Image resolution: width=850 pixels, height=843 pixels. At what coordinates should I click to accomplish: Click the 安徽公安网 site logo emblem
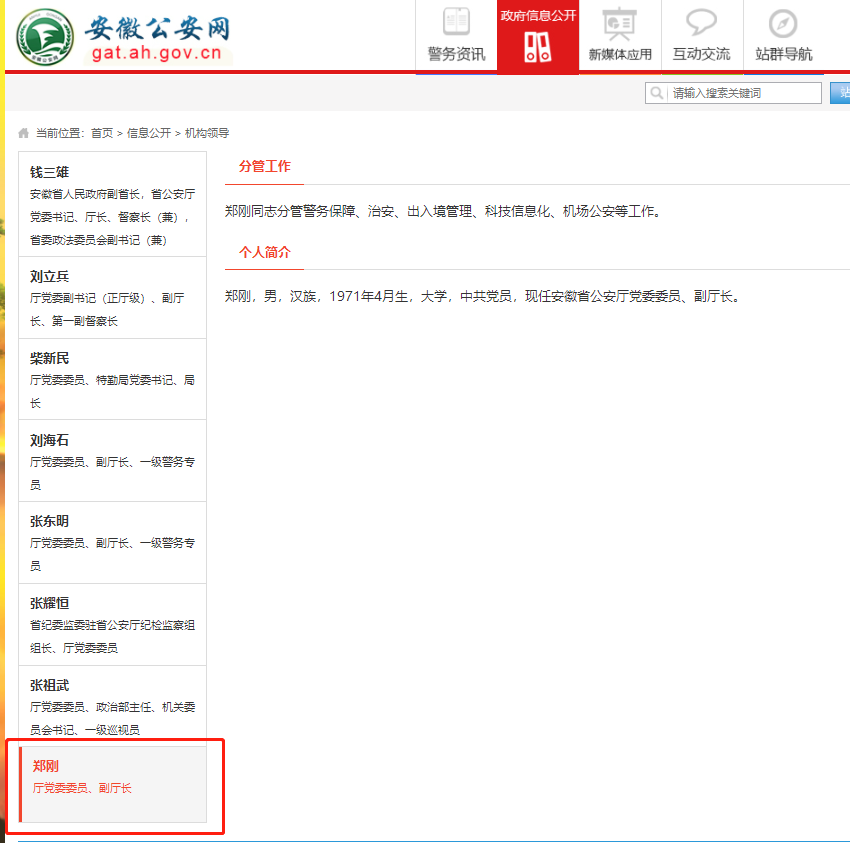point(44,38)
